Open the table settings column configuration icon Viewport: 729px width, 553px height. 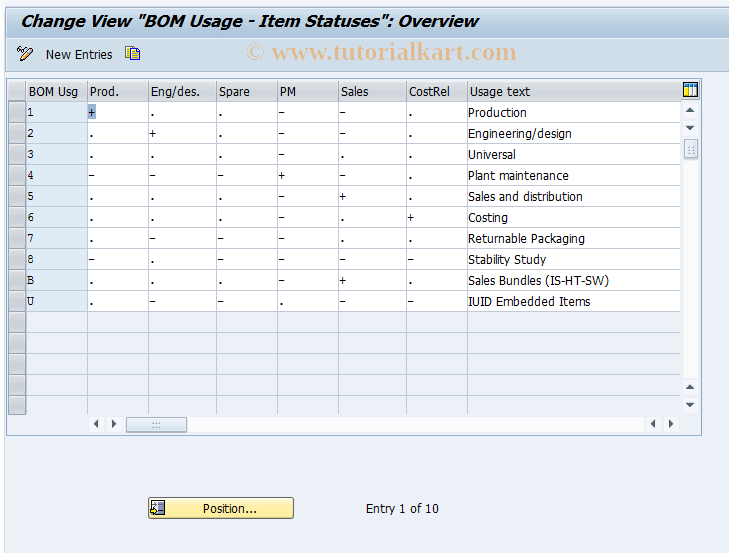690,89
